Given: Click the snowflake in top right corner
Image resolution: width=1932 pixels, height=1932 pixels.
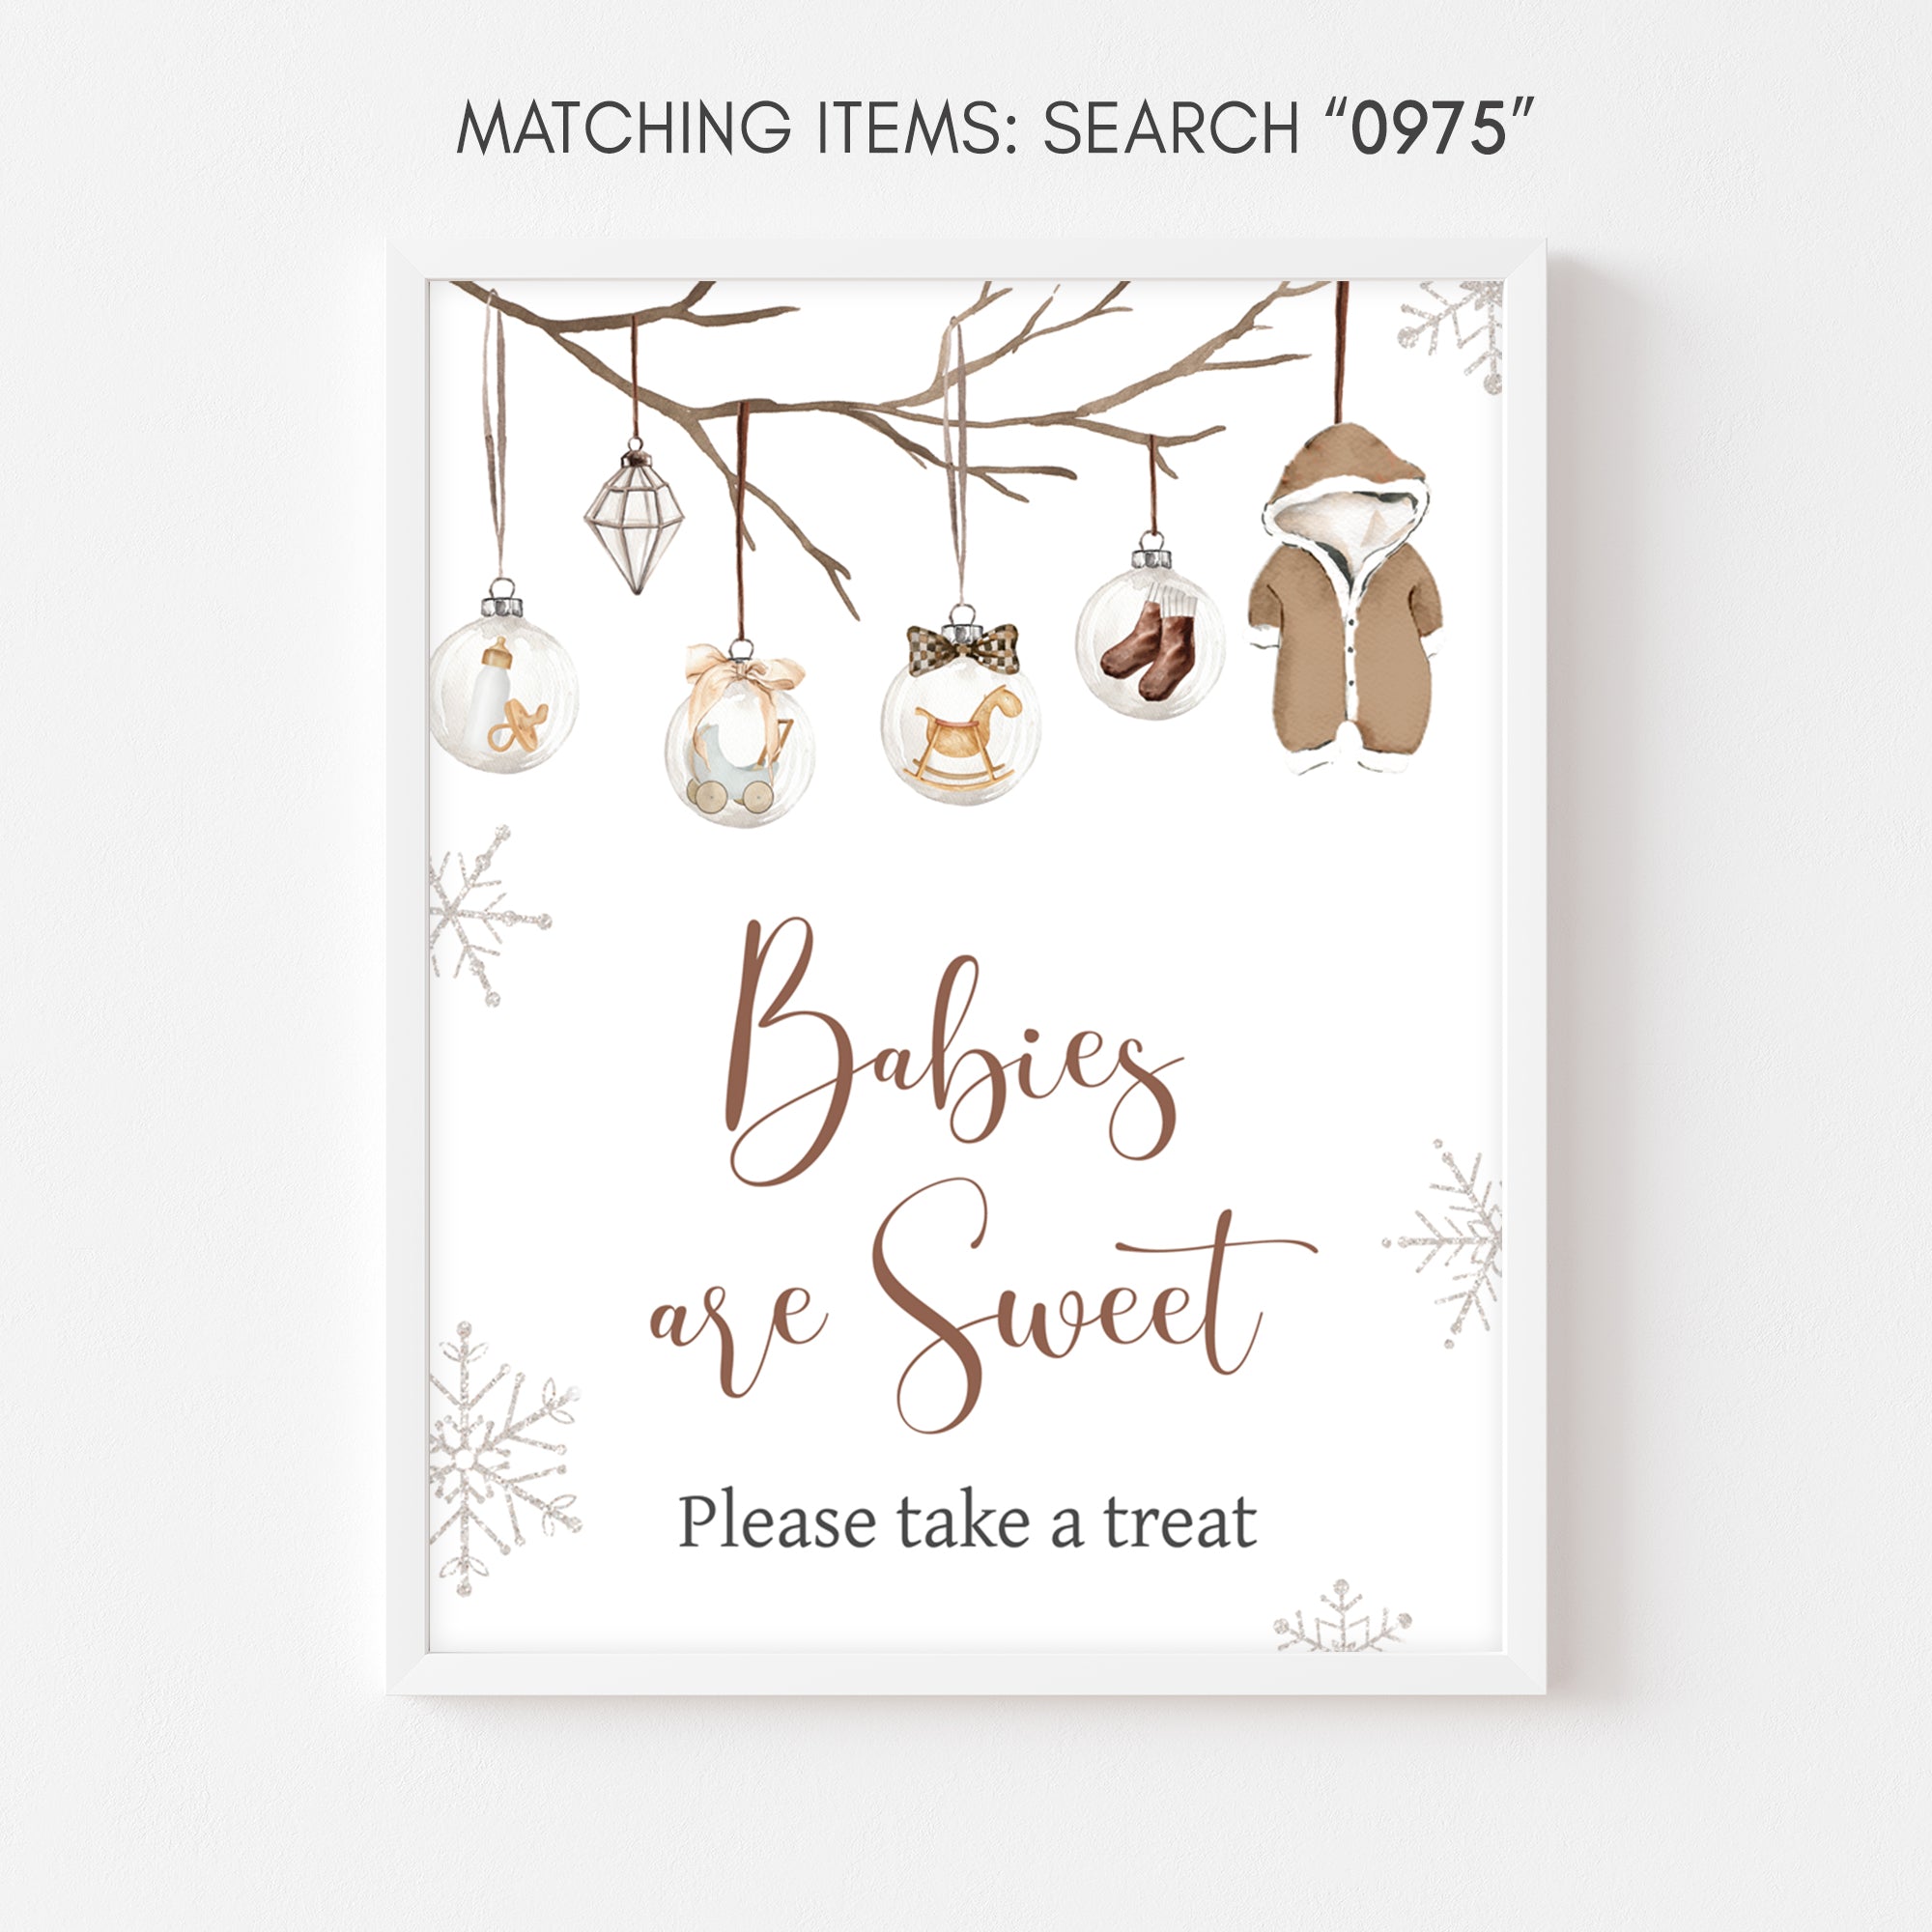Looking at the screenshot, I should pos(1453,336).
